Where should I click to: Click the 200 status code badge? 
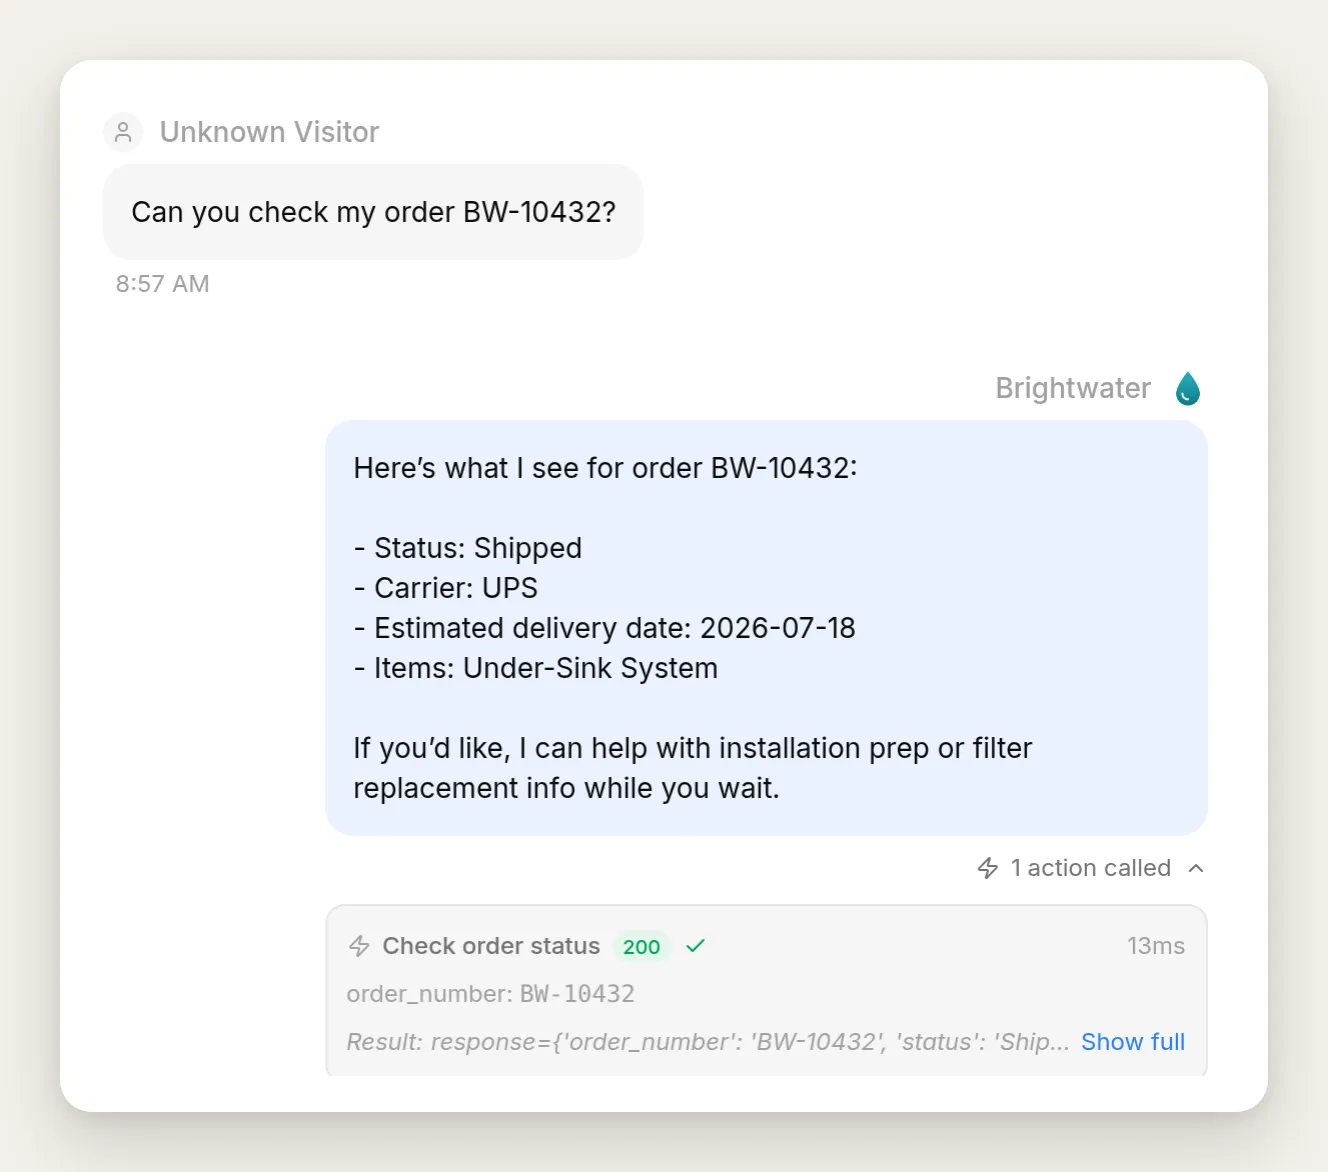641,946
